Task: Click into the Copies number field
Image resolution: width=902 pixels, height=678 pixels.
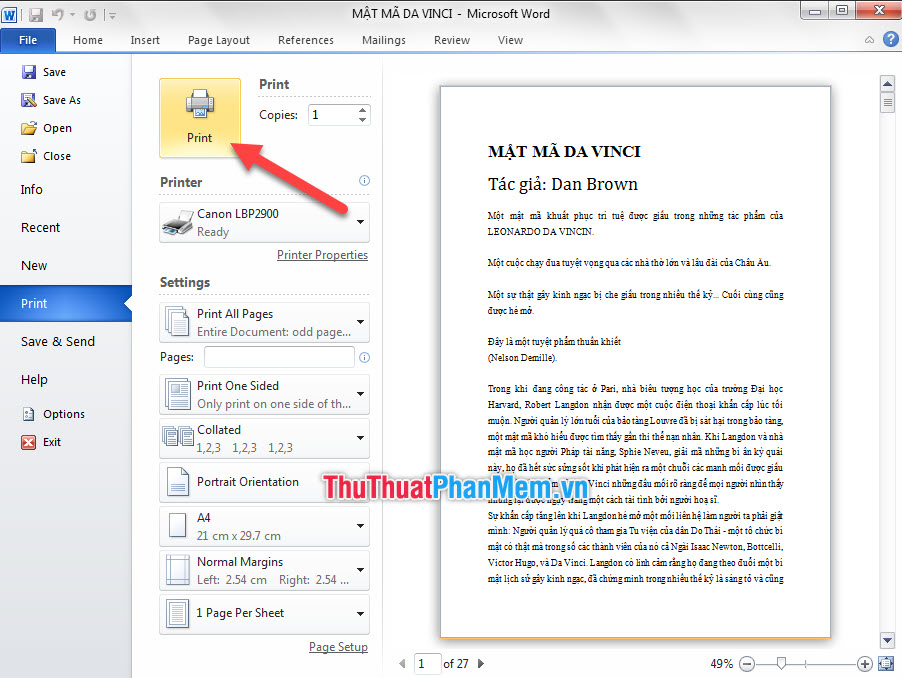Action: tap(332, 114)
